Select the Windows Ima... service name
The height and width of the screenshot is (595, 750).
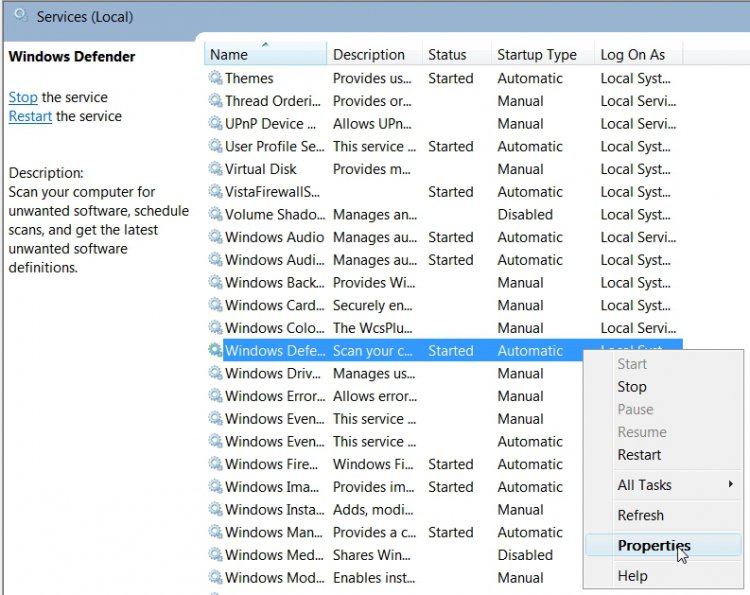[272, 487]
